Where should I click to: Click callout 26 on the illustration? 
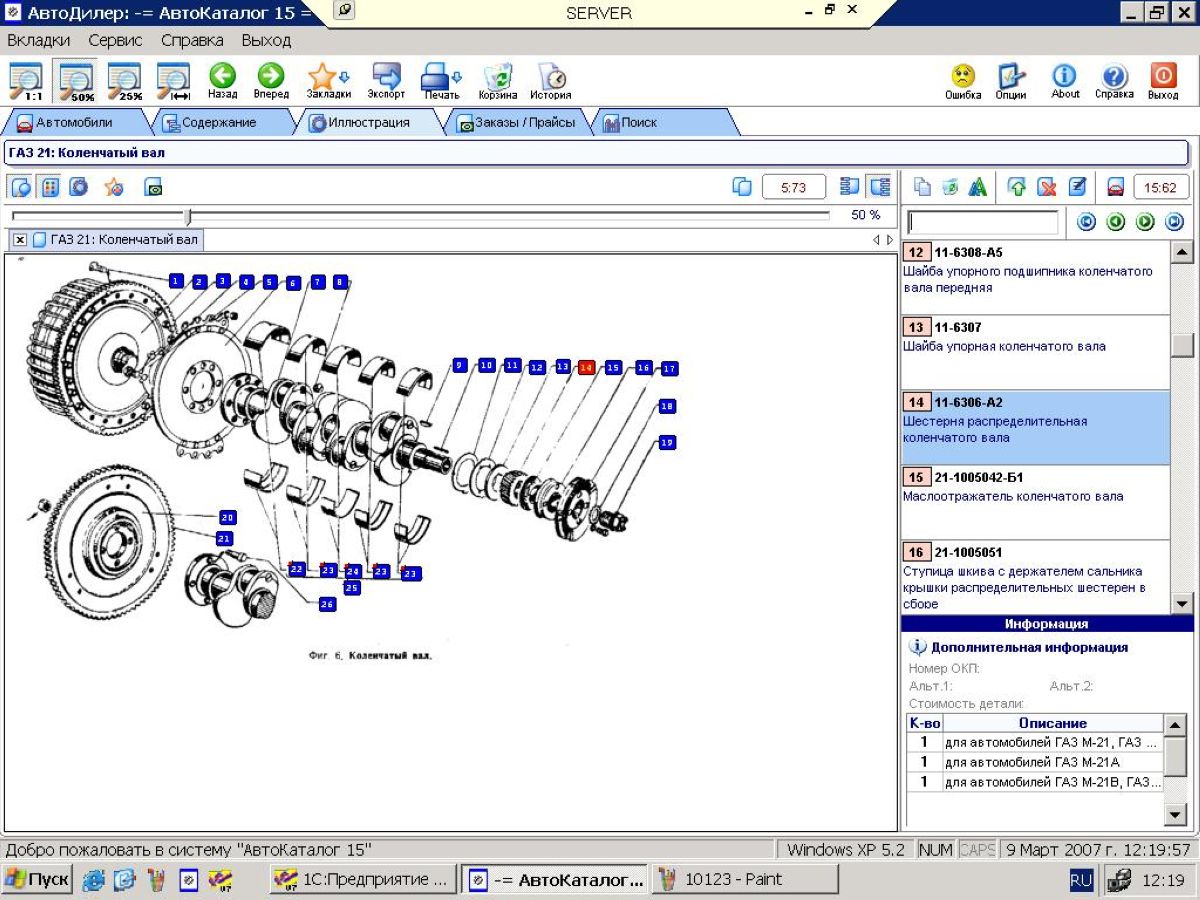[327, 604]
